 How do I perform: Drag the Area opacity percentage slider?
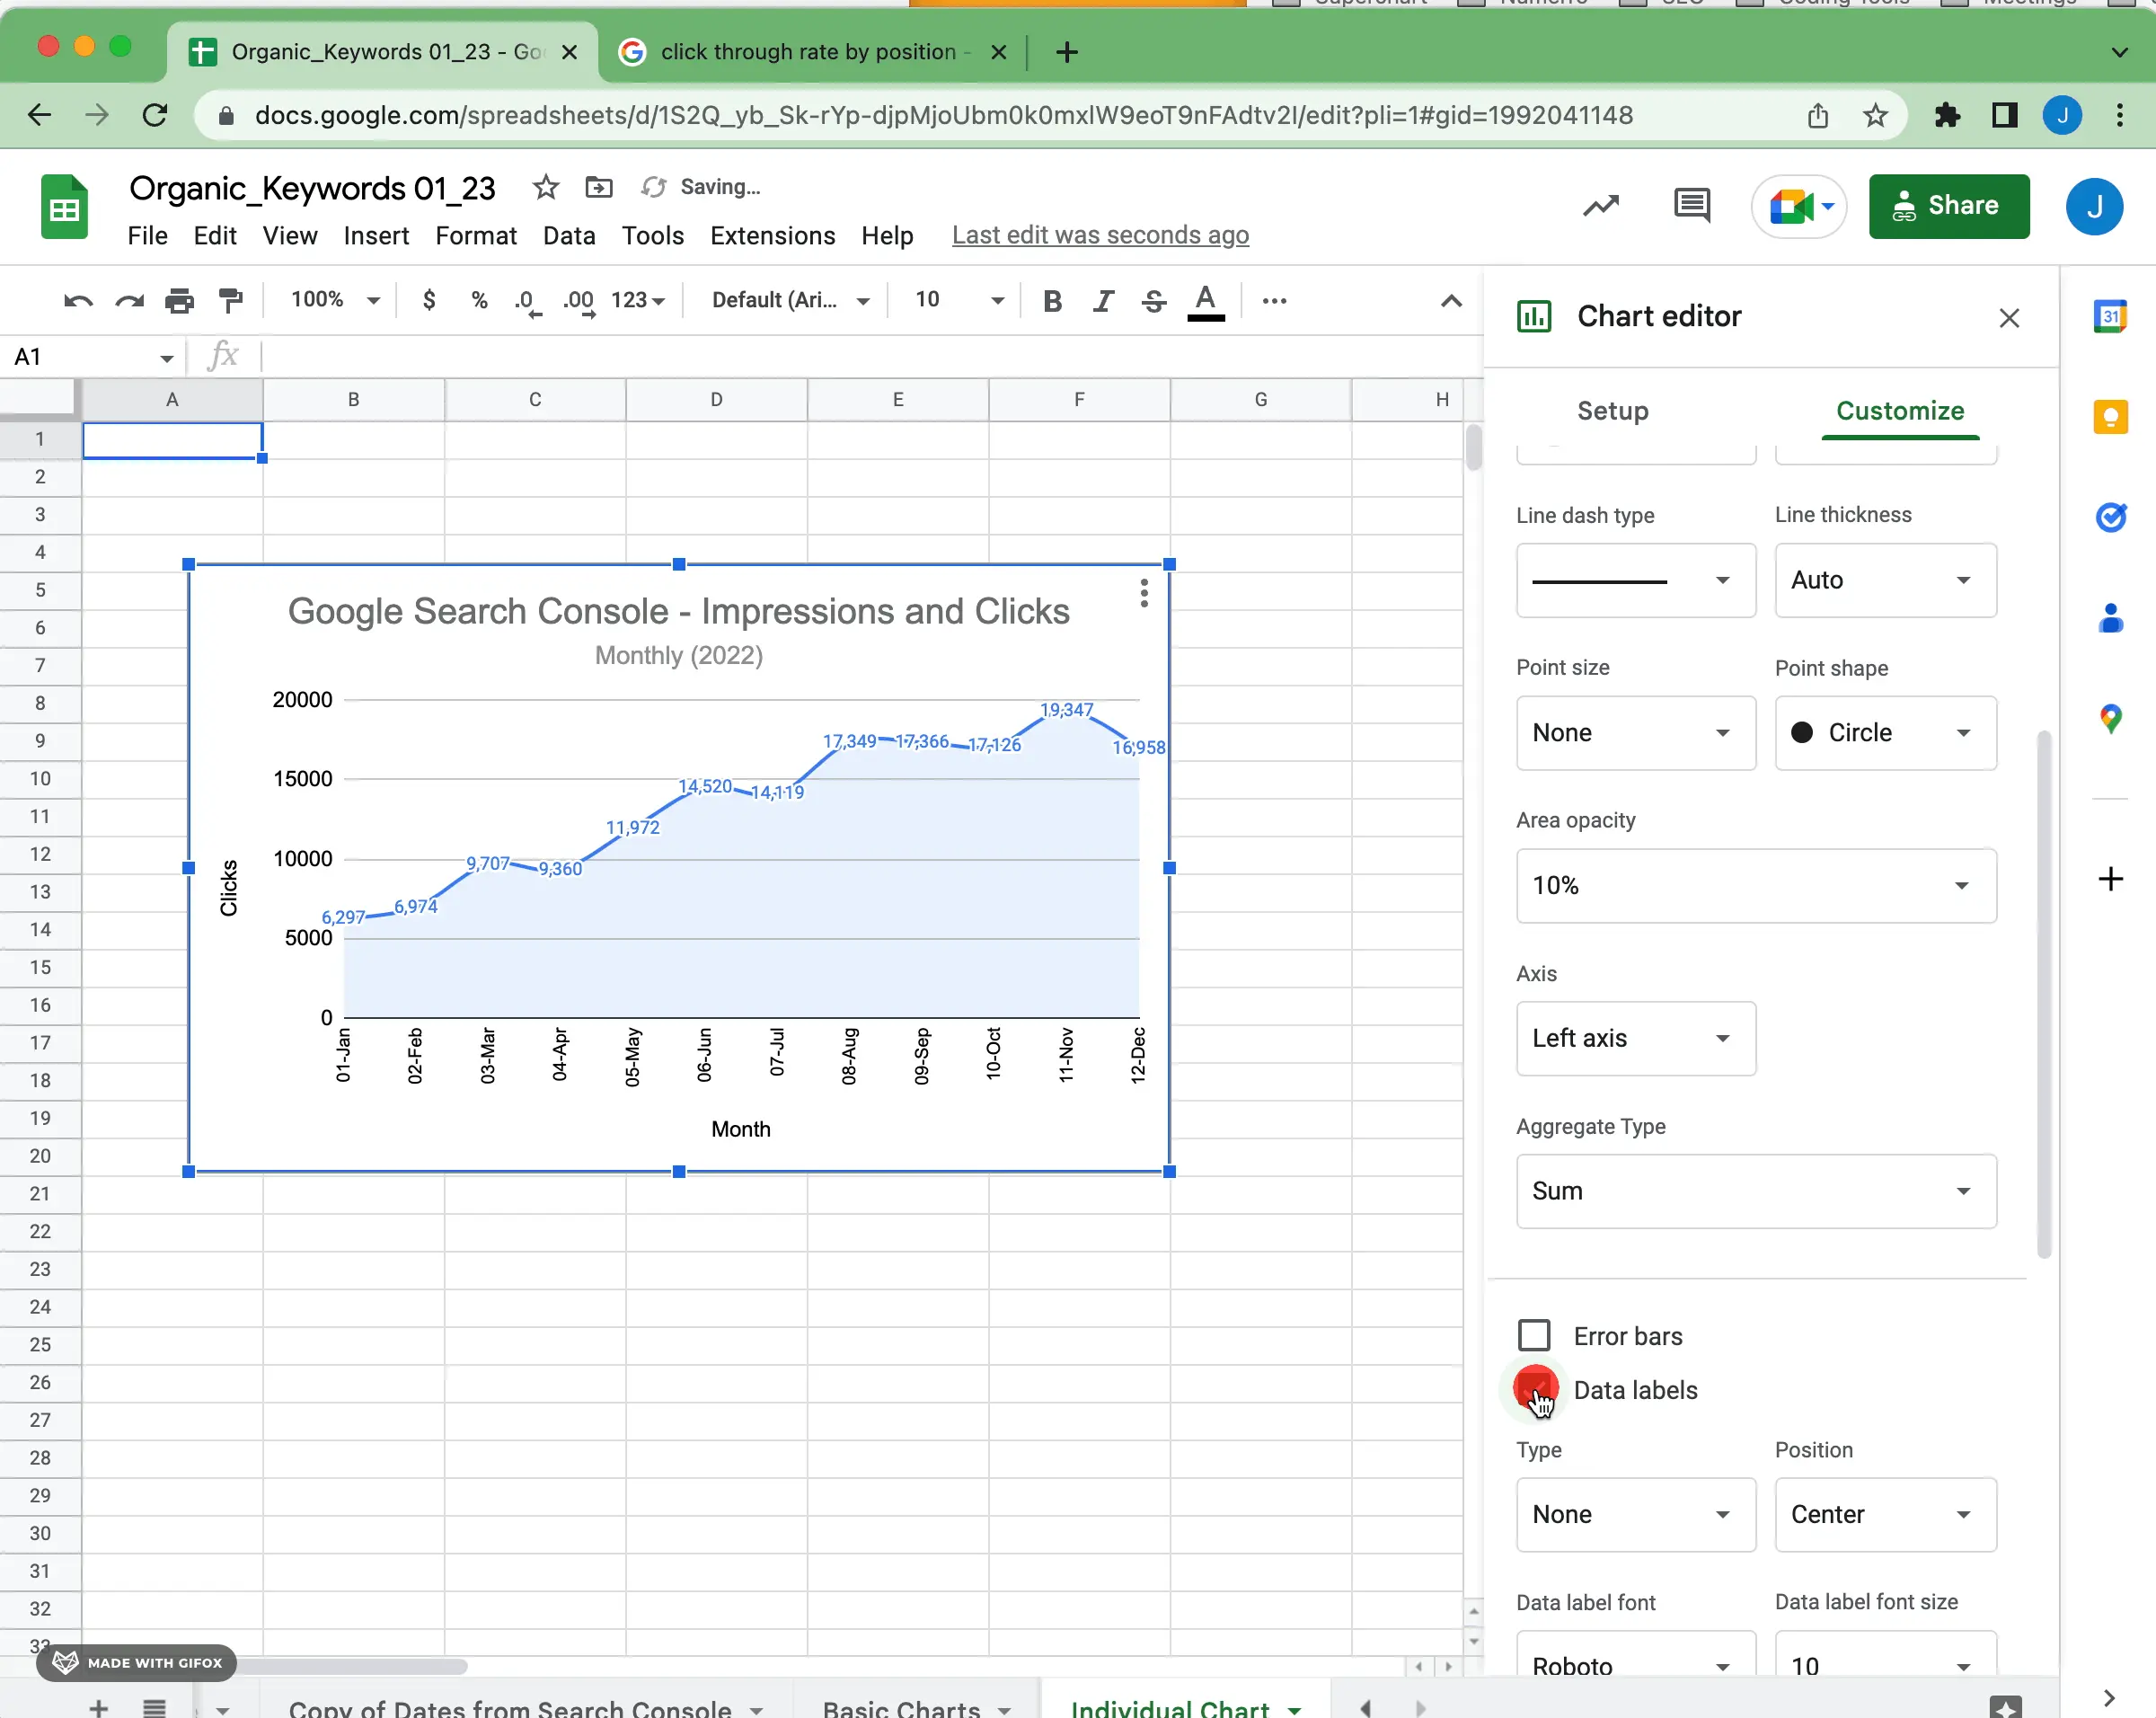coord(1754,883)
